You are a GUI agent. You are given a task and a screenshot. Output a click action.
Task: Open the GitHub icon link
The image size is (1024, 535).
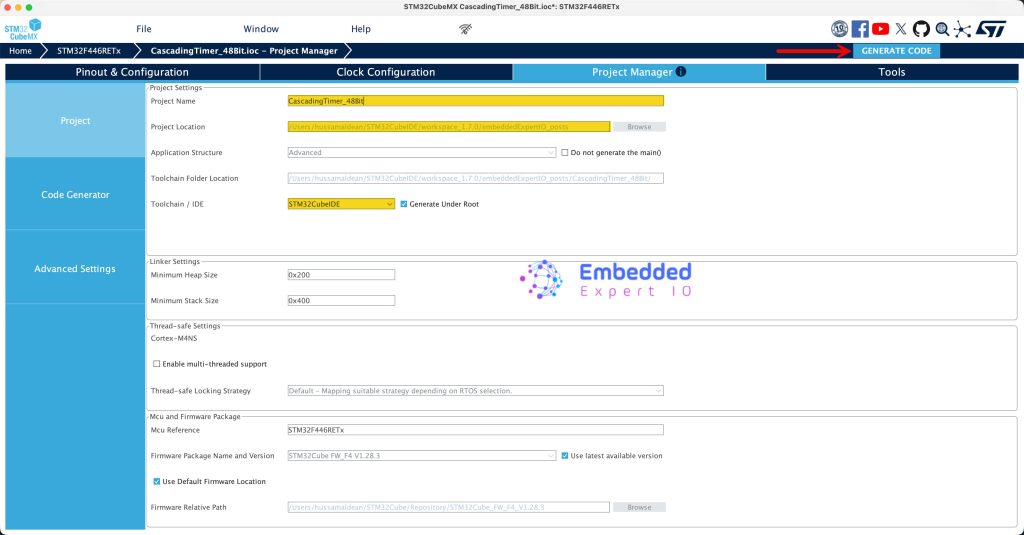point(921,29)
